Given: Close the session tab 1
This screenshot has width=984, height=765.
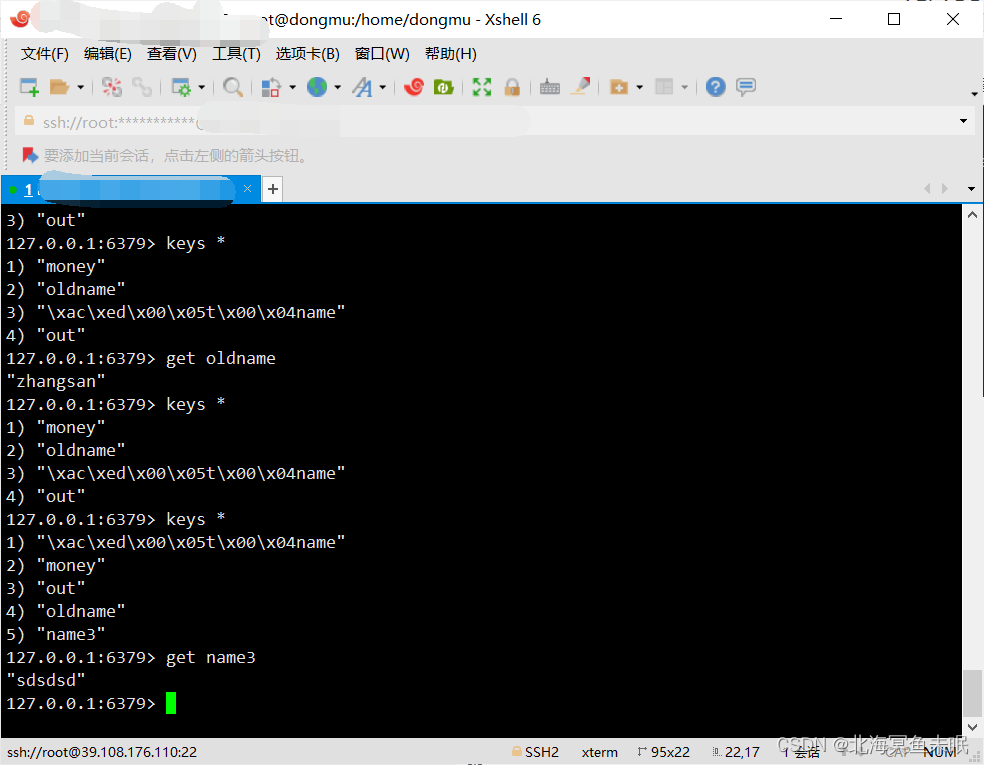Looking at the screenshot, I should pos(247,189).
